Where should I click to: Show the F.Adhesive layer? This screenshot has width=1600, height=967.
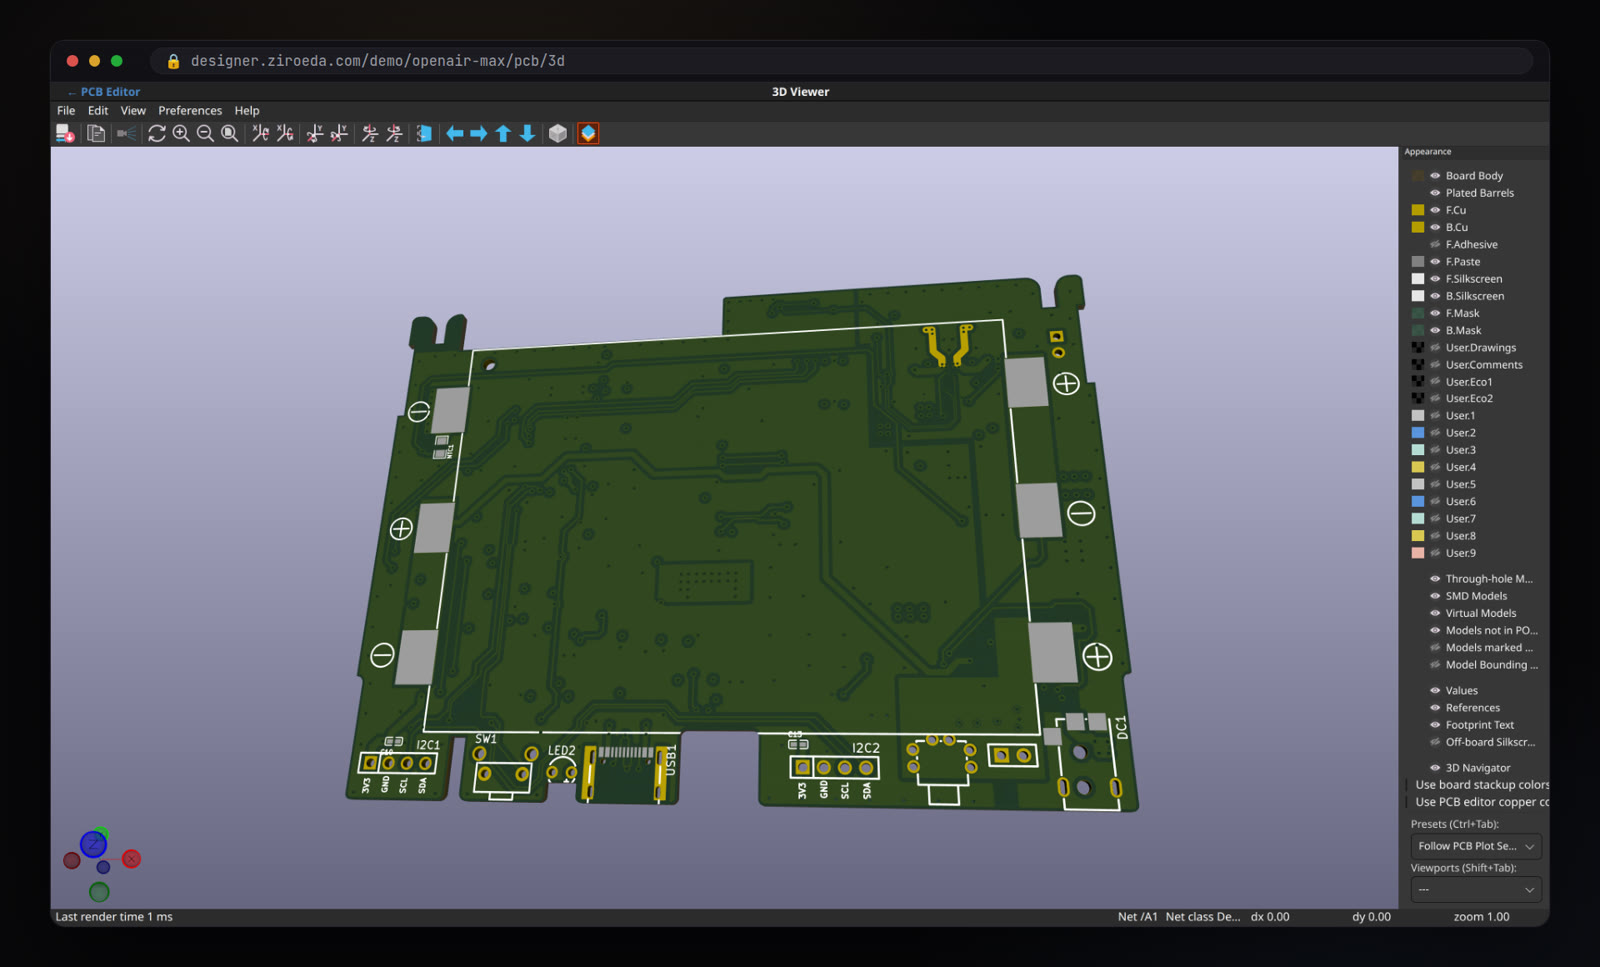1435,245
